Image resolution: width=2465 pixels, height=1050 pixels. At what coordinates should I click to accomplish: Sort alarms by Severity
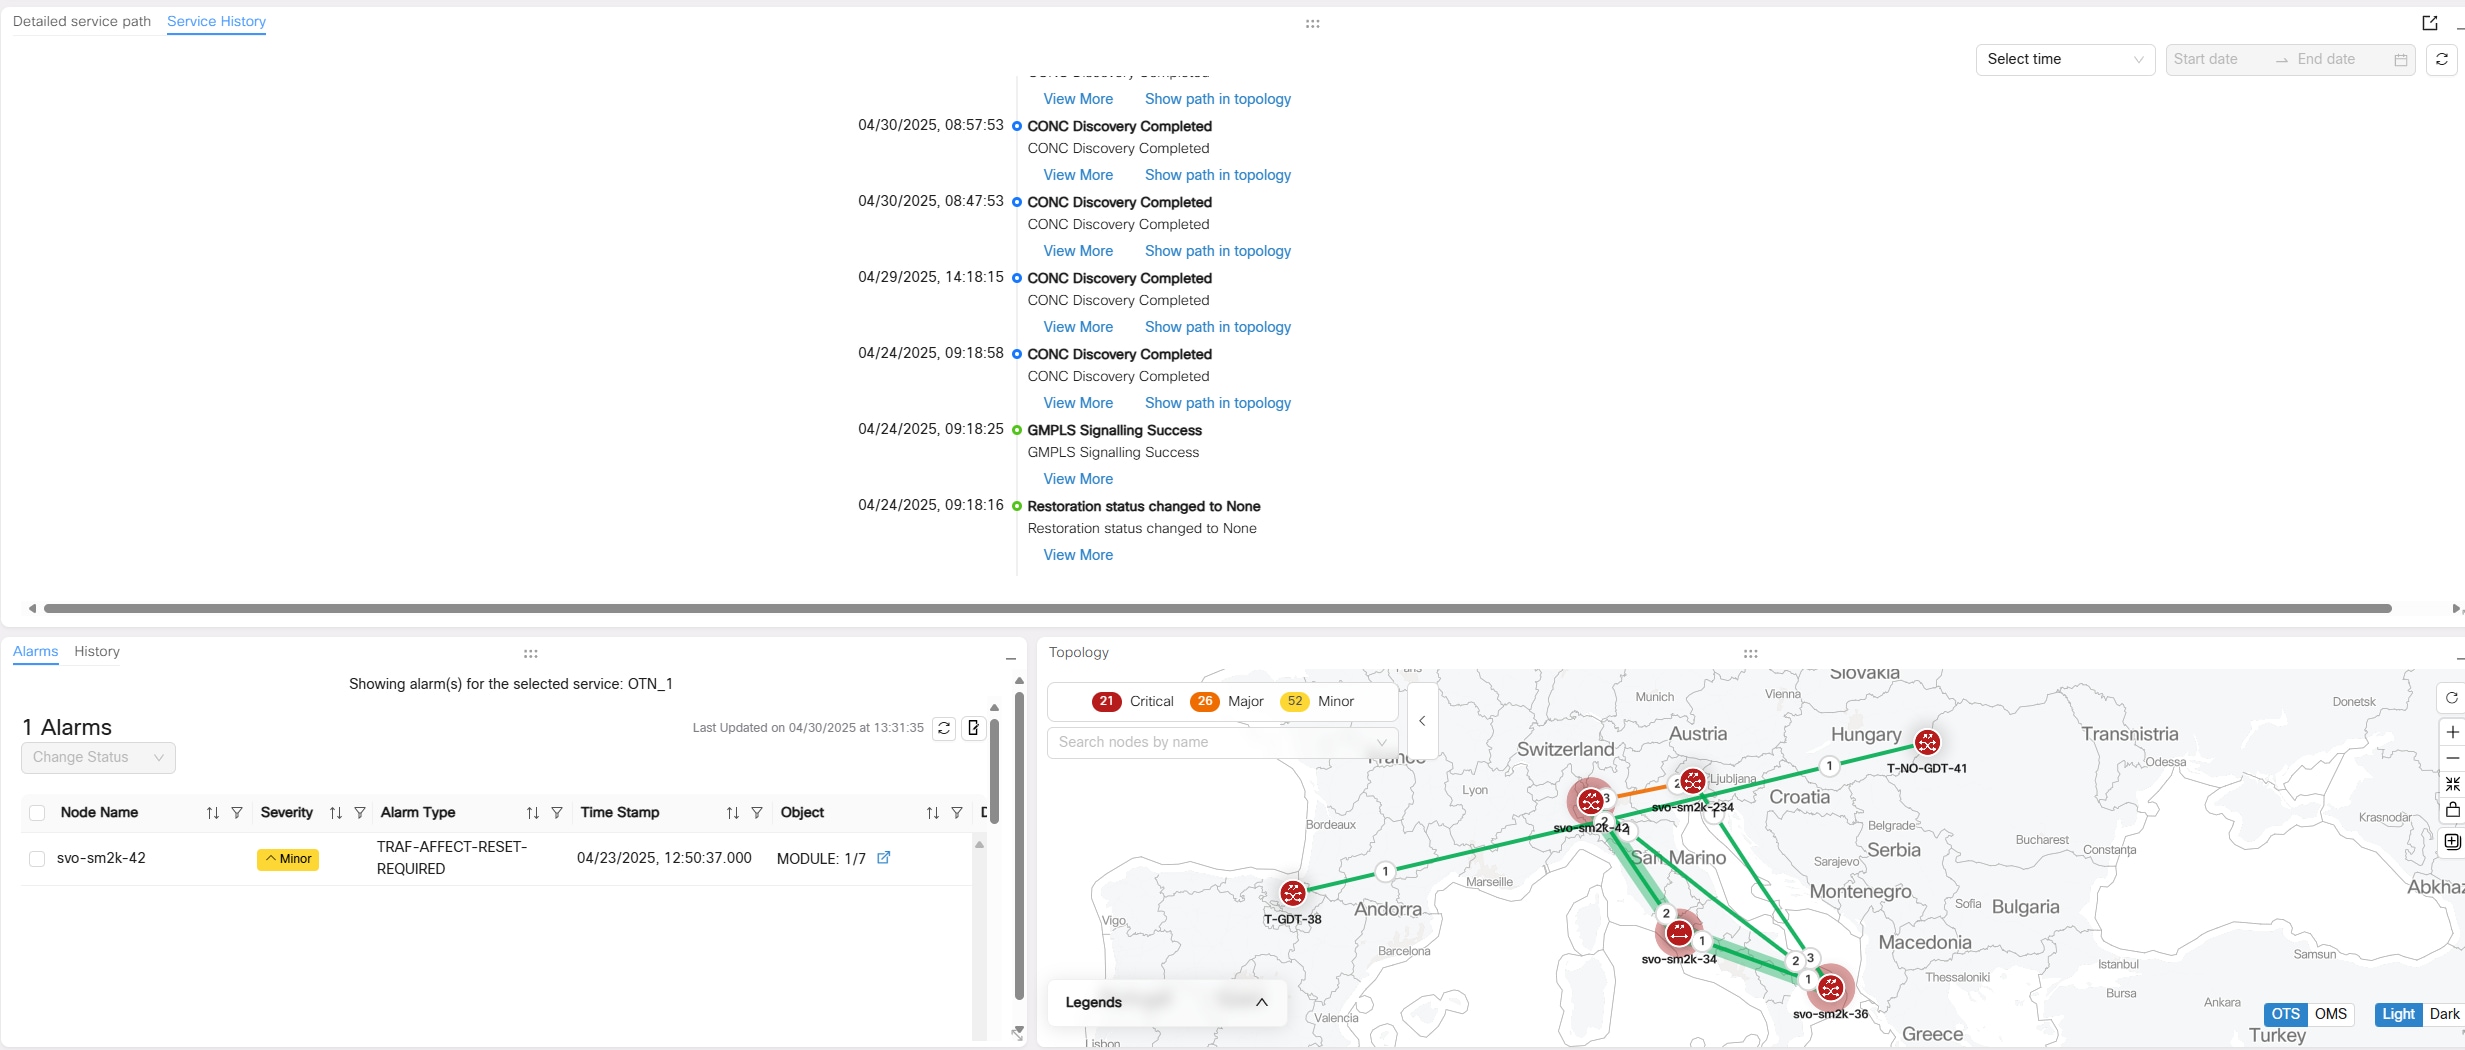pyautogui.click(x=336, y=813)
